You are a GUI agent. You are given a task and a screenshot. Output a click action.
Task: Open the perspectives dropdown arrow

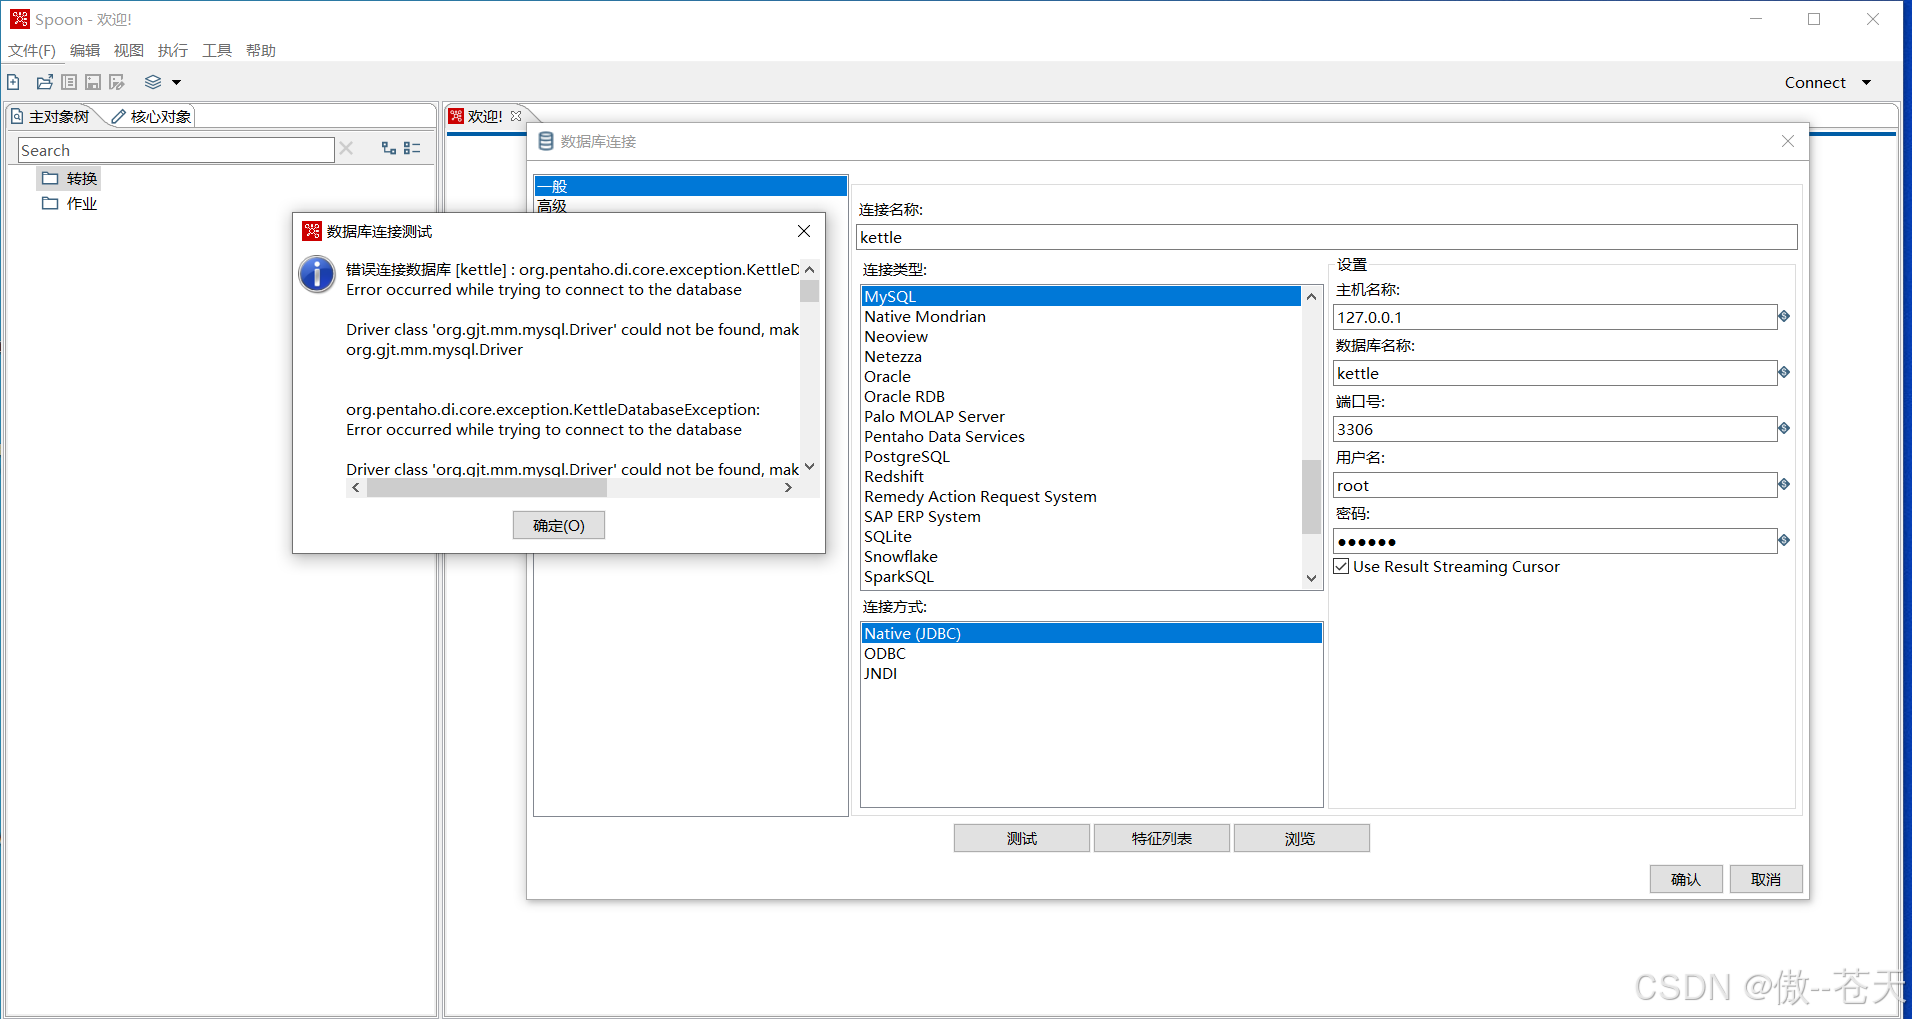click(x=177, y=83)
